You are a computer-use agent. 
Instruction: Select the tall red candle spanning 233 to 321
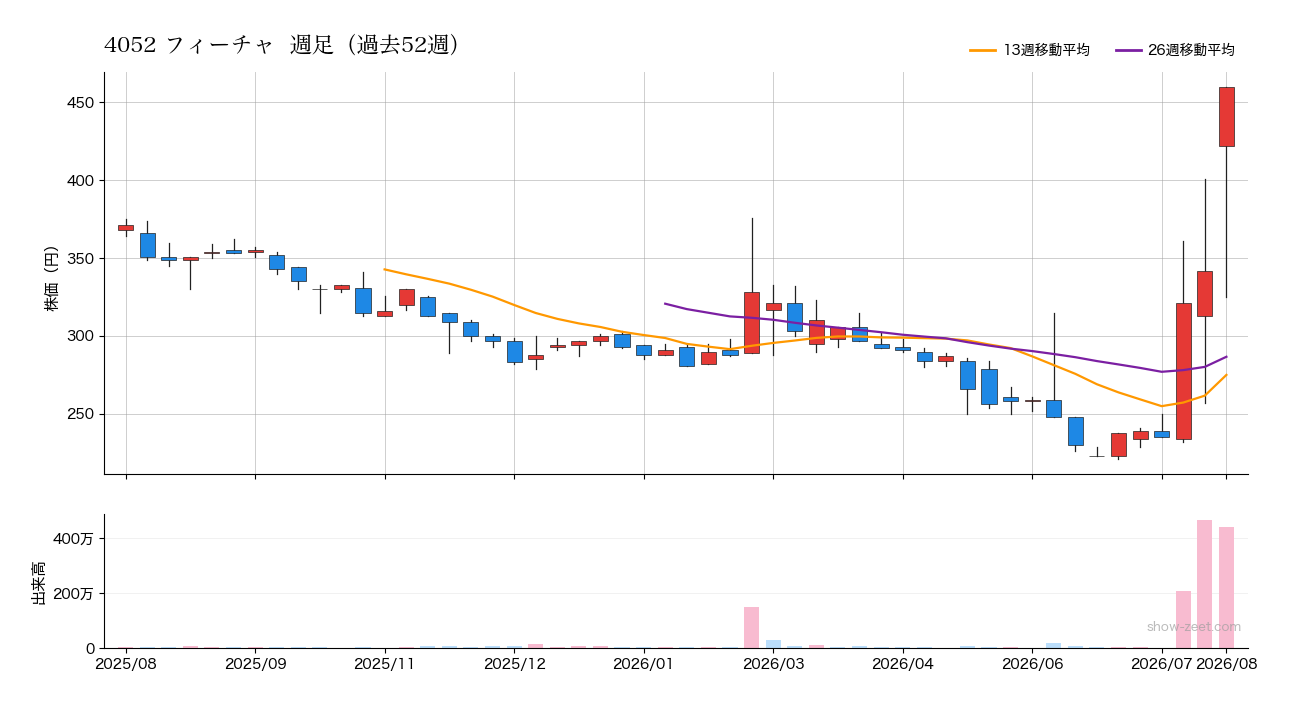[1184, 371]
